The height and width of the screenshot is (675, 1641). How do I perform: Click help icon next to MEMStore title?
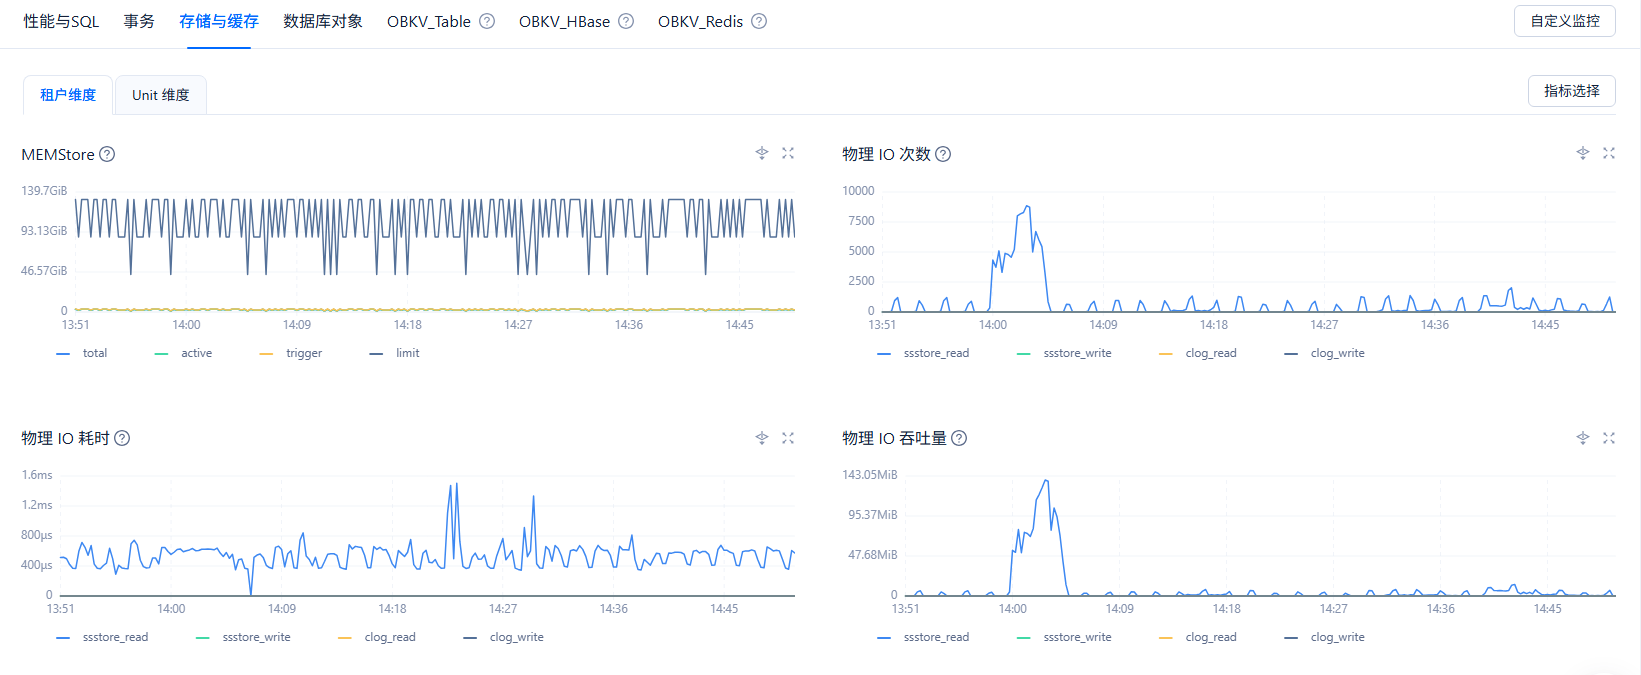[107, 154]
